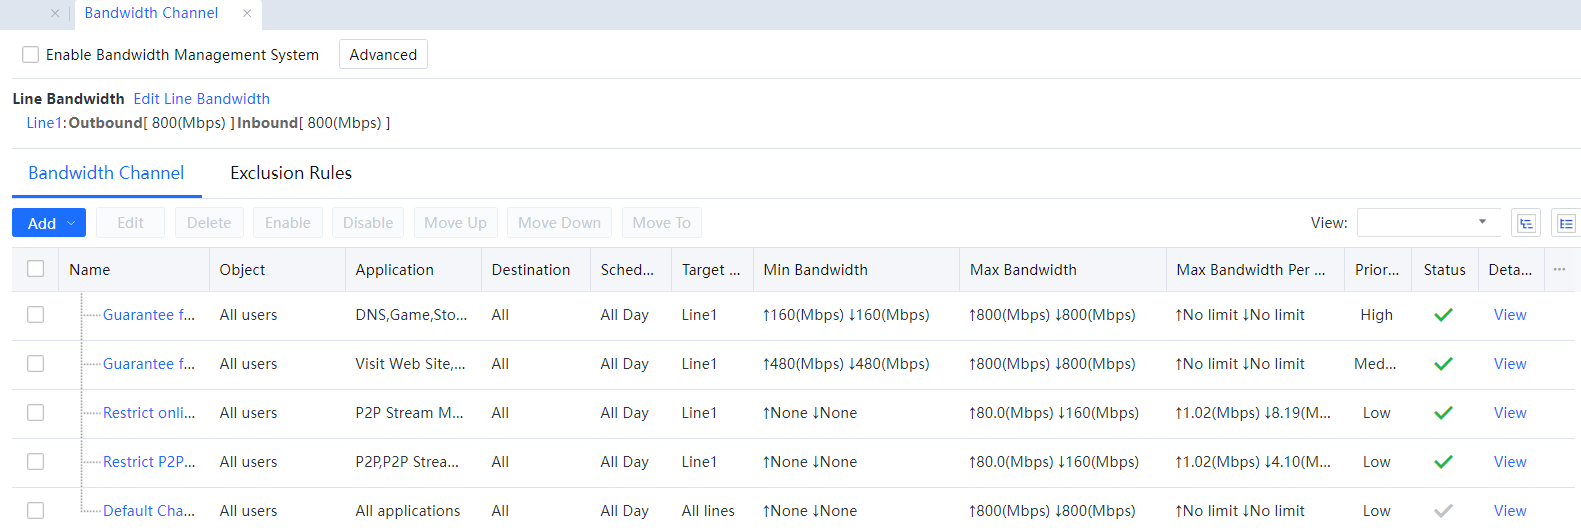Viewport: 1581px width, 531px height.
Task: Click the gray status checkmark of Default Channel
Action: 1443,511
